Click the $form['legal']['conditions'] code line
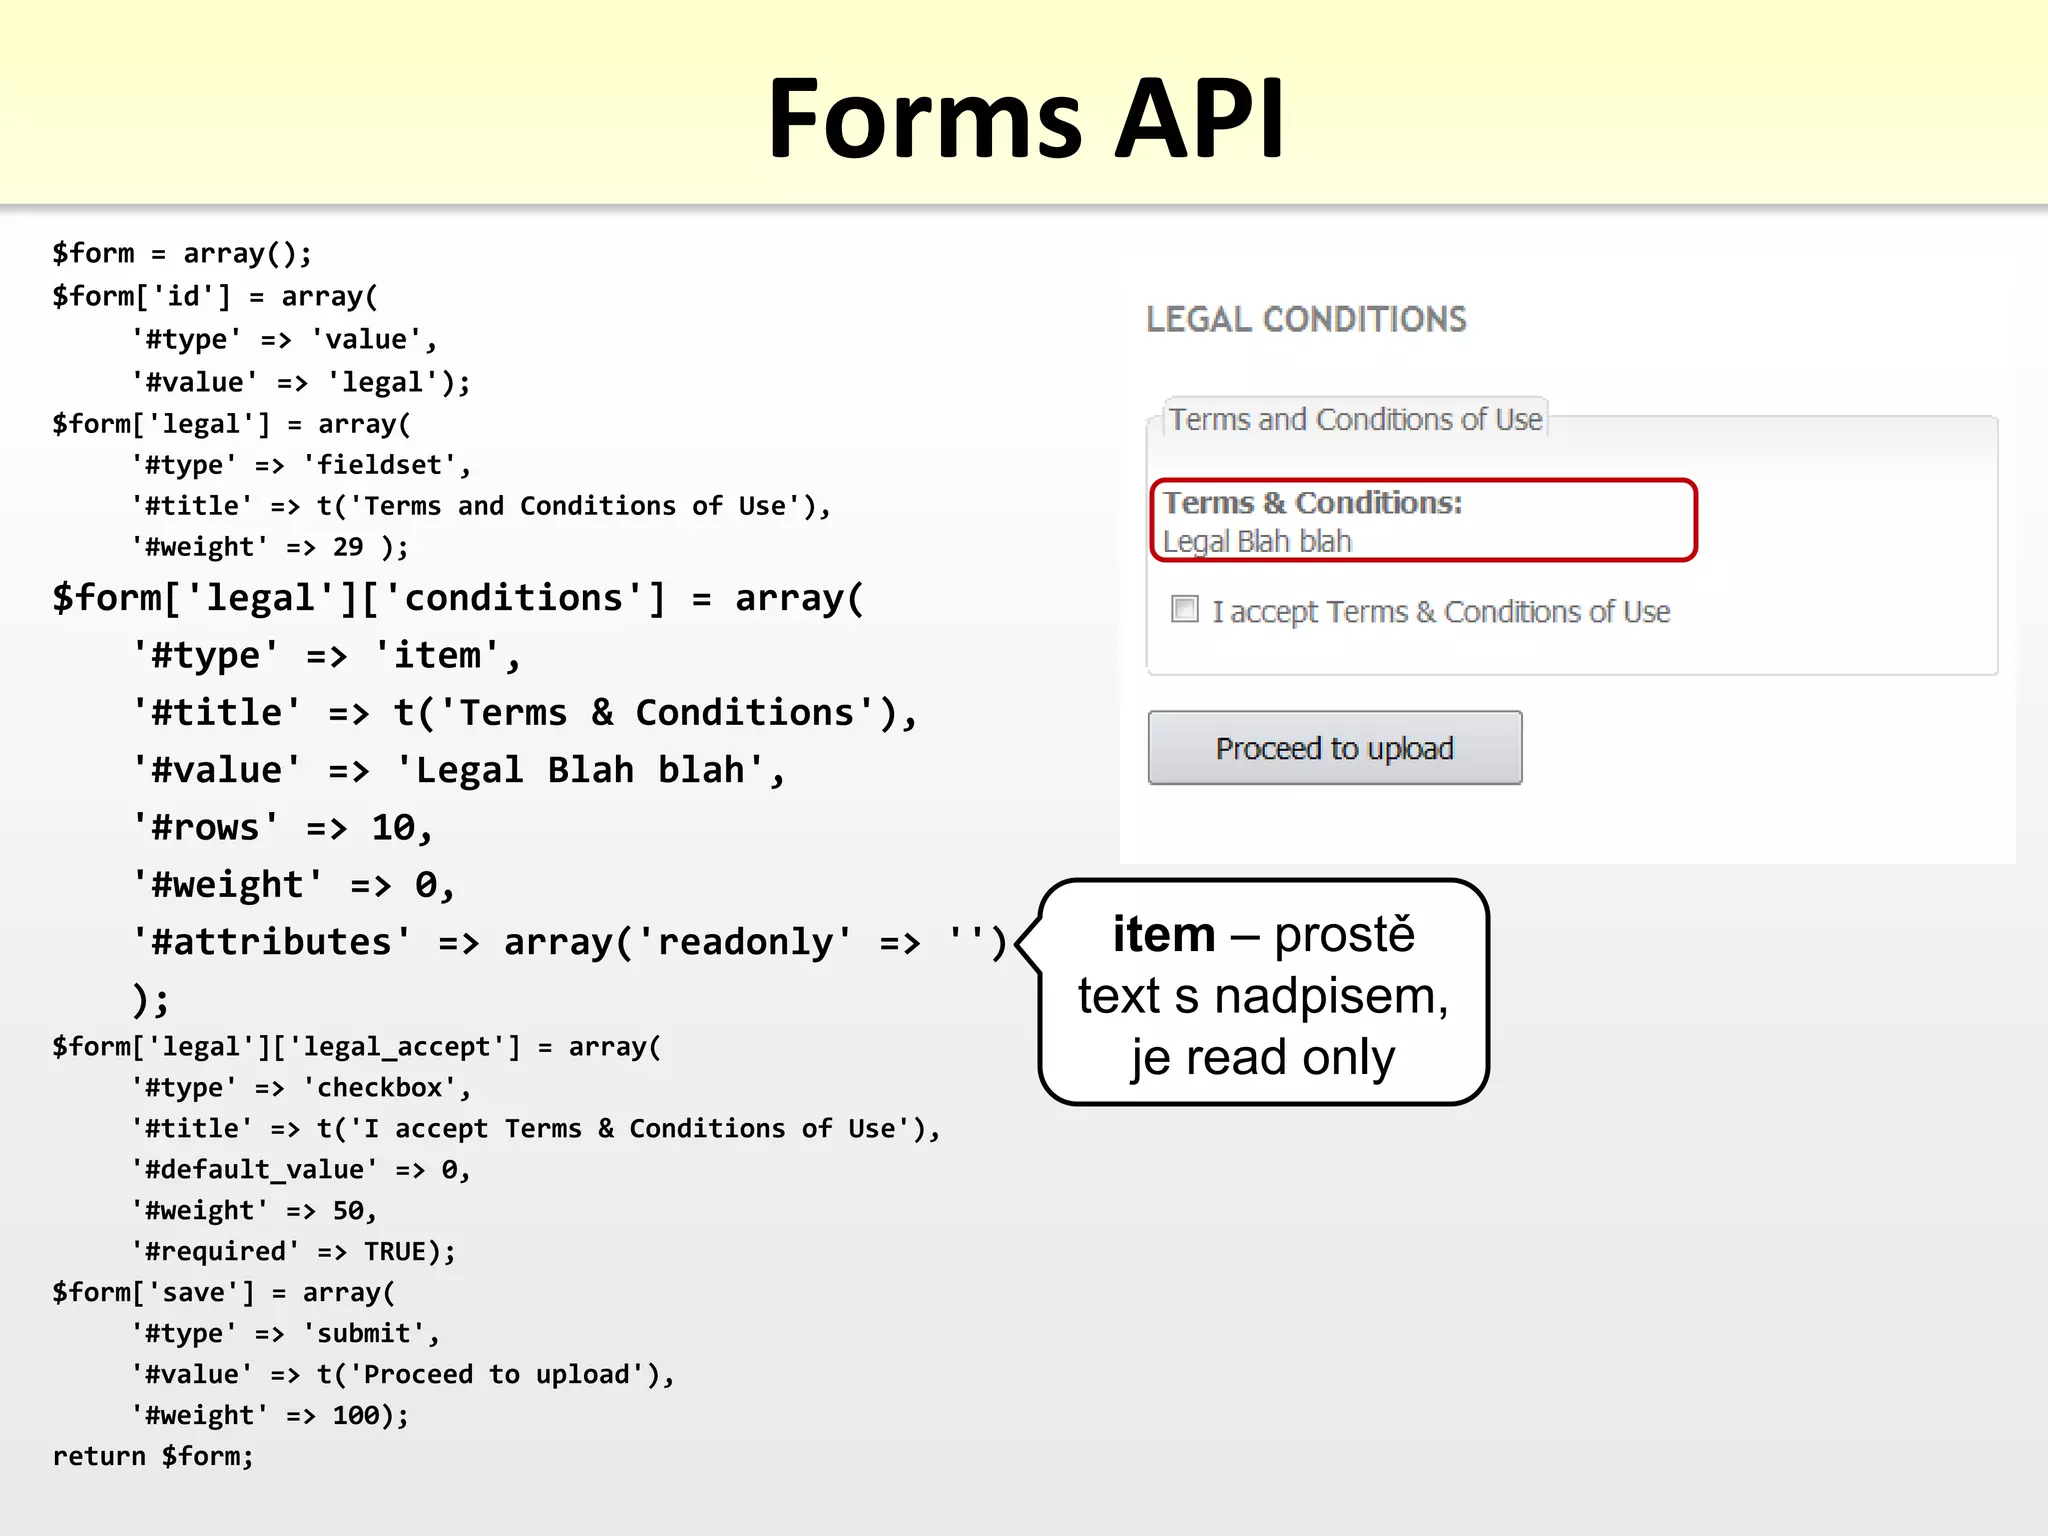Screen dimensions: 2048x1536 point(457,598)
